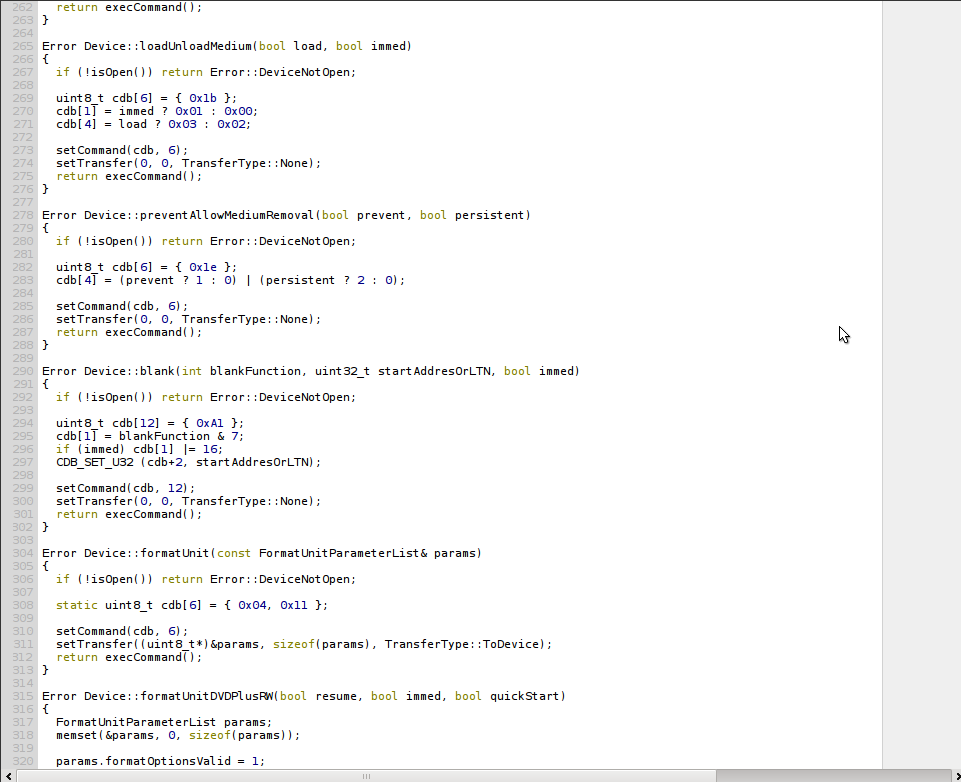Click 'persistent' parameter on line 278
961x782 pixels.
(489, 215)
